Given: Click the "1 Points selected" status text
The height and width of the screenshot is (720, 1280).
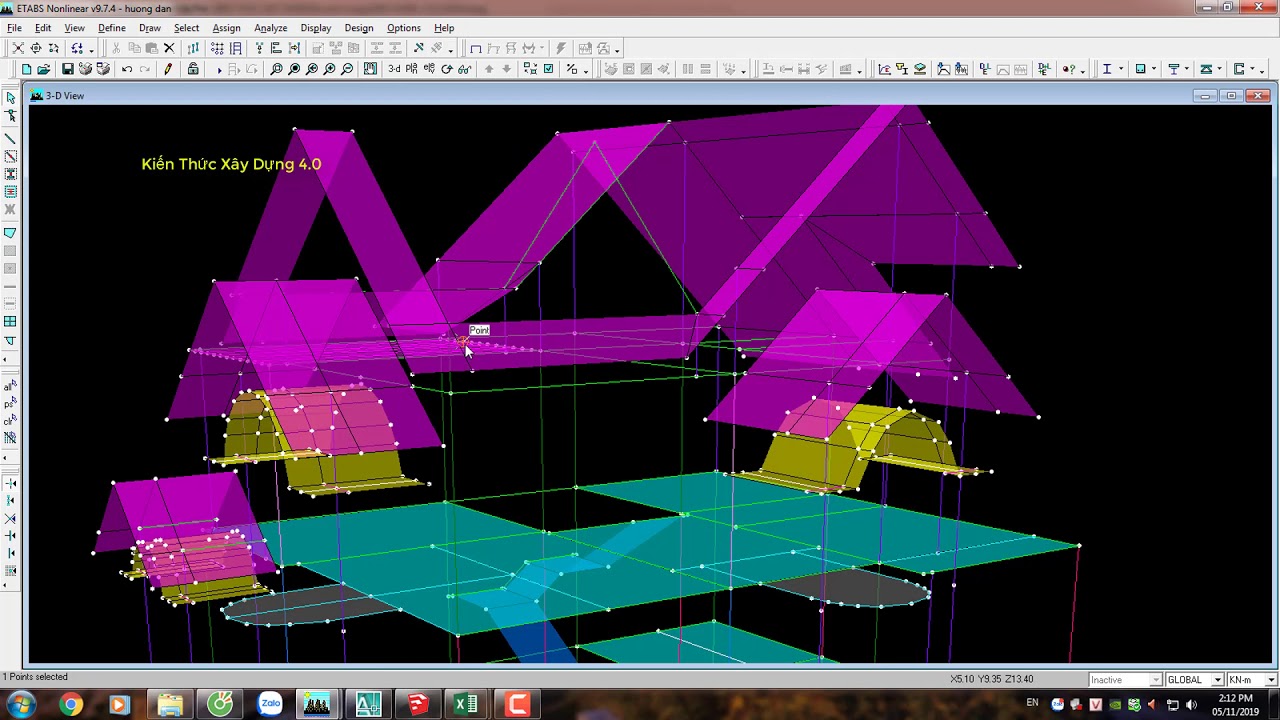Looking at the screenshot, I should pyautogui.click(x=35, y=677).
